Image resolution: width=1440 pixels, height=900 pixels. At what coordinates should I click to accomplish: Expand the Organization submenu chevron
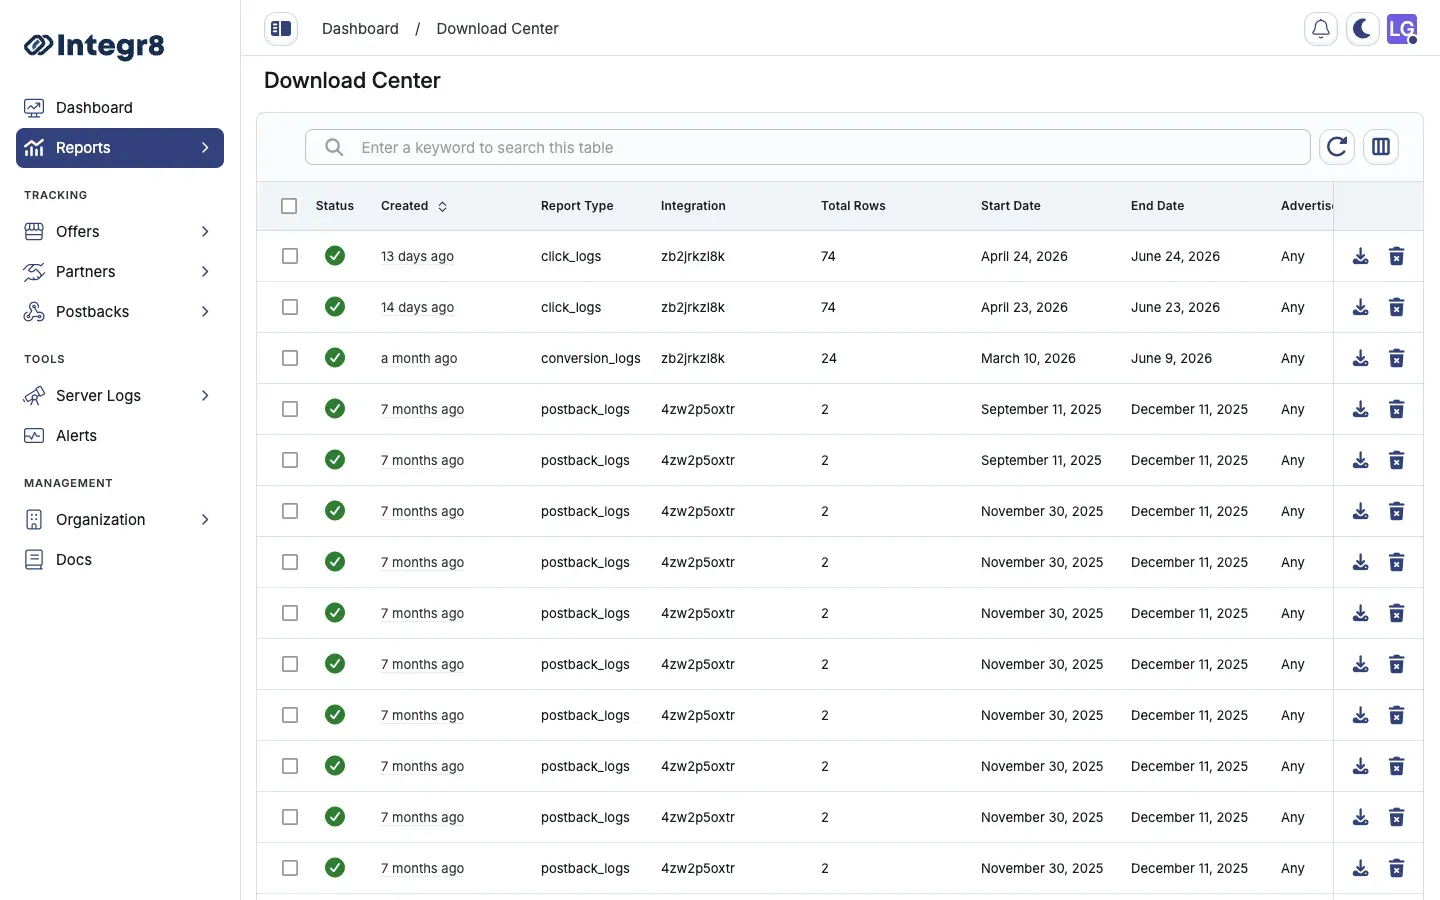205,519
